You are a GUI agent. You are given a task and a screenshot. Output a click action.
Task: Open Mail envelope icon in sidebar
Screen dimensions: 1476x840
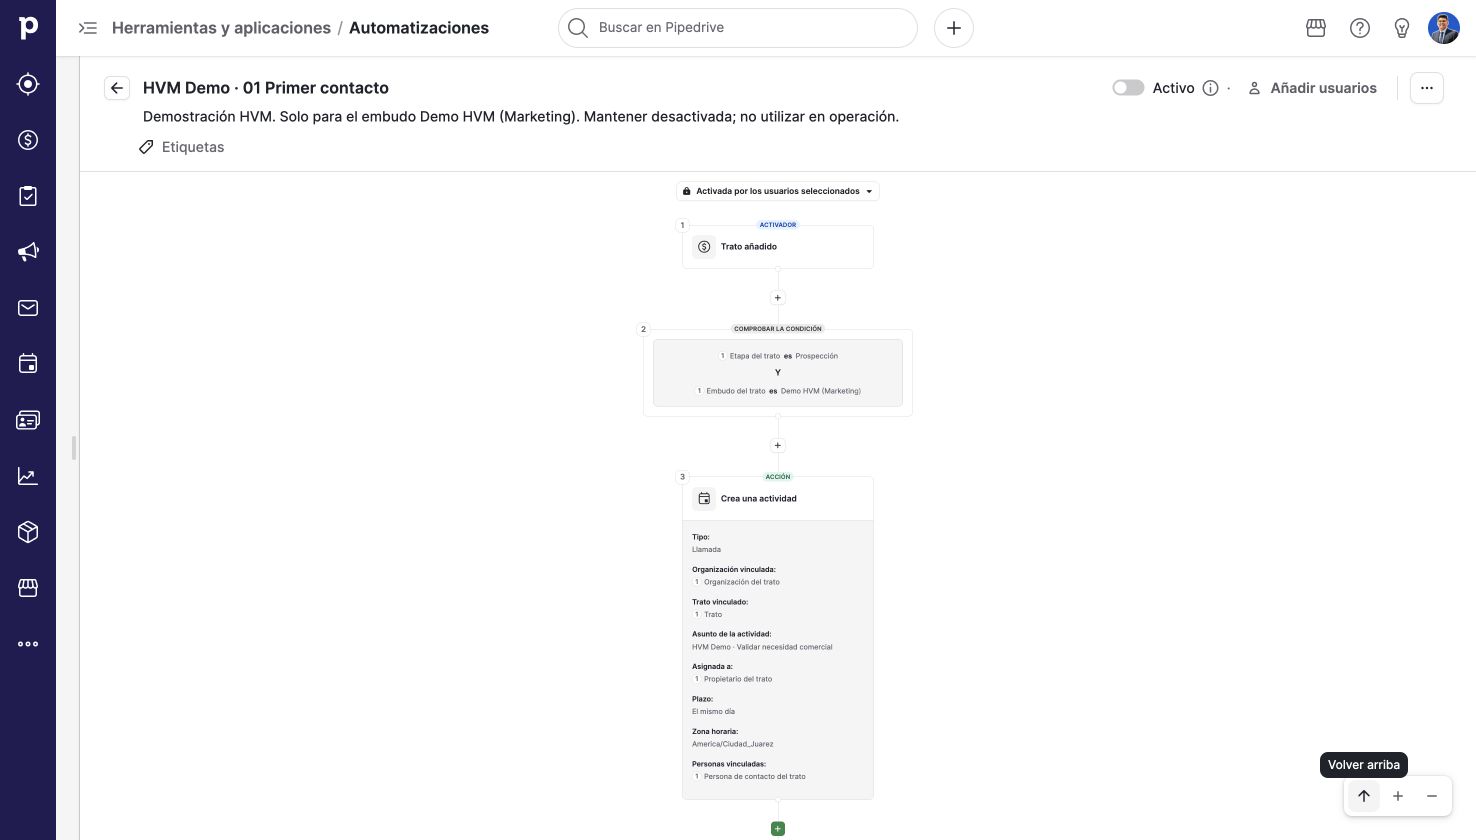pyautogui.click(x=28, y=308)
